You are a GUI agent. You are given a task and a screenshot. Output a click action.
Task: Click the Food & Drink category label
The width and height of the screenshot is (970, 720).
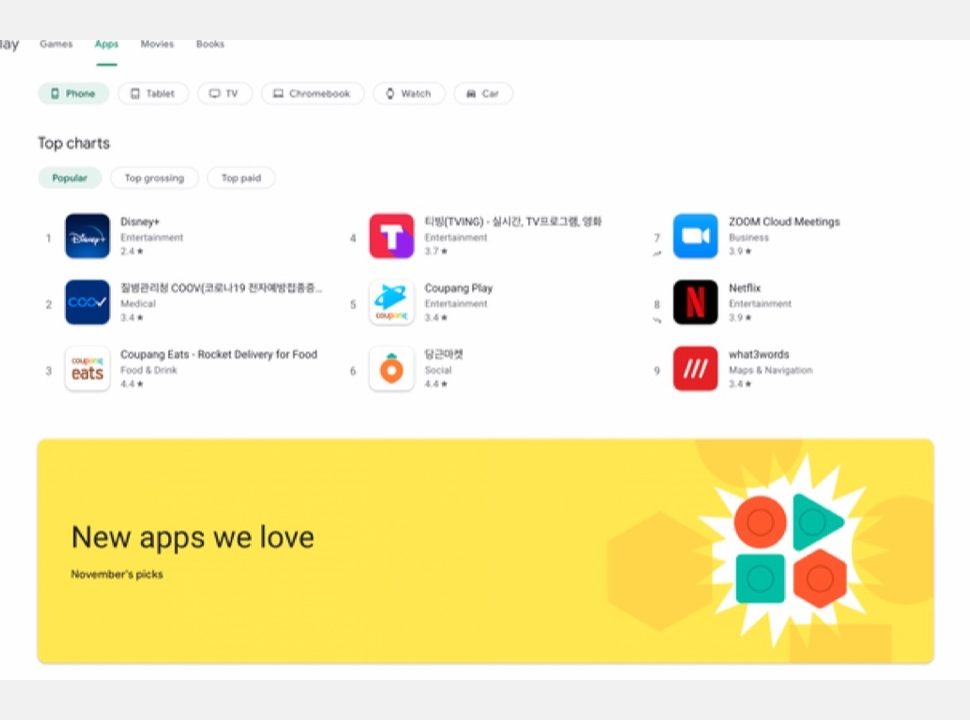pyautogui.click(x=148, y=370)
